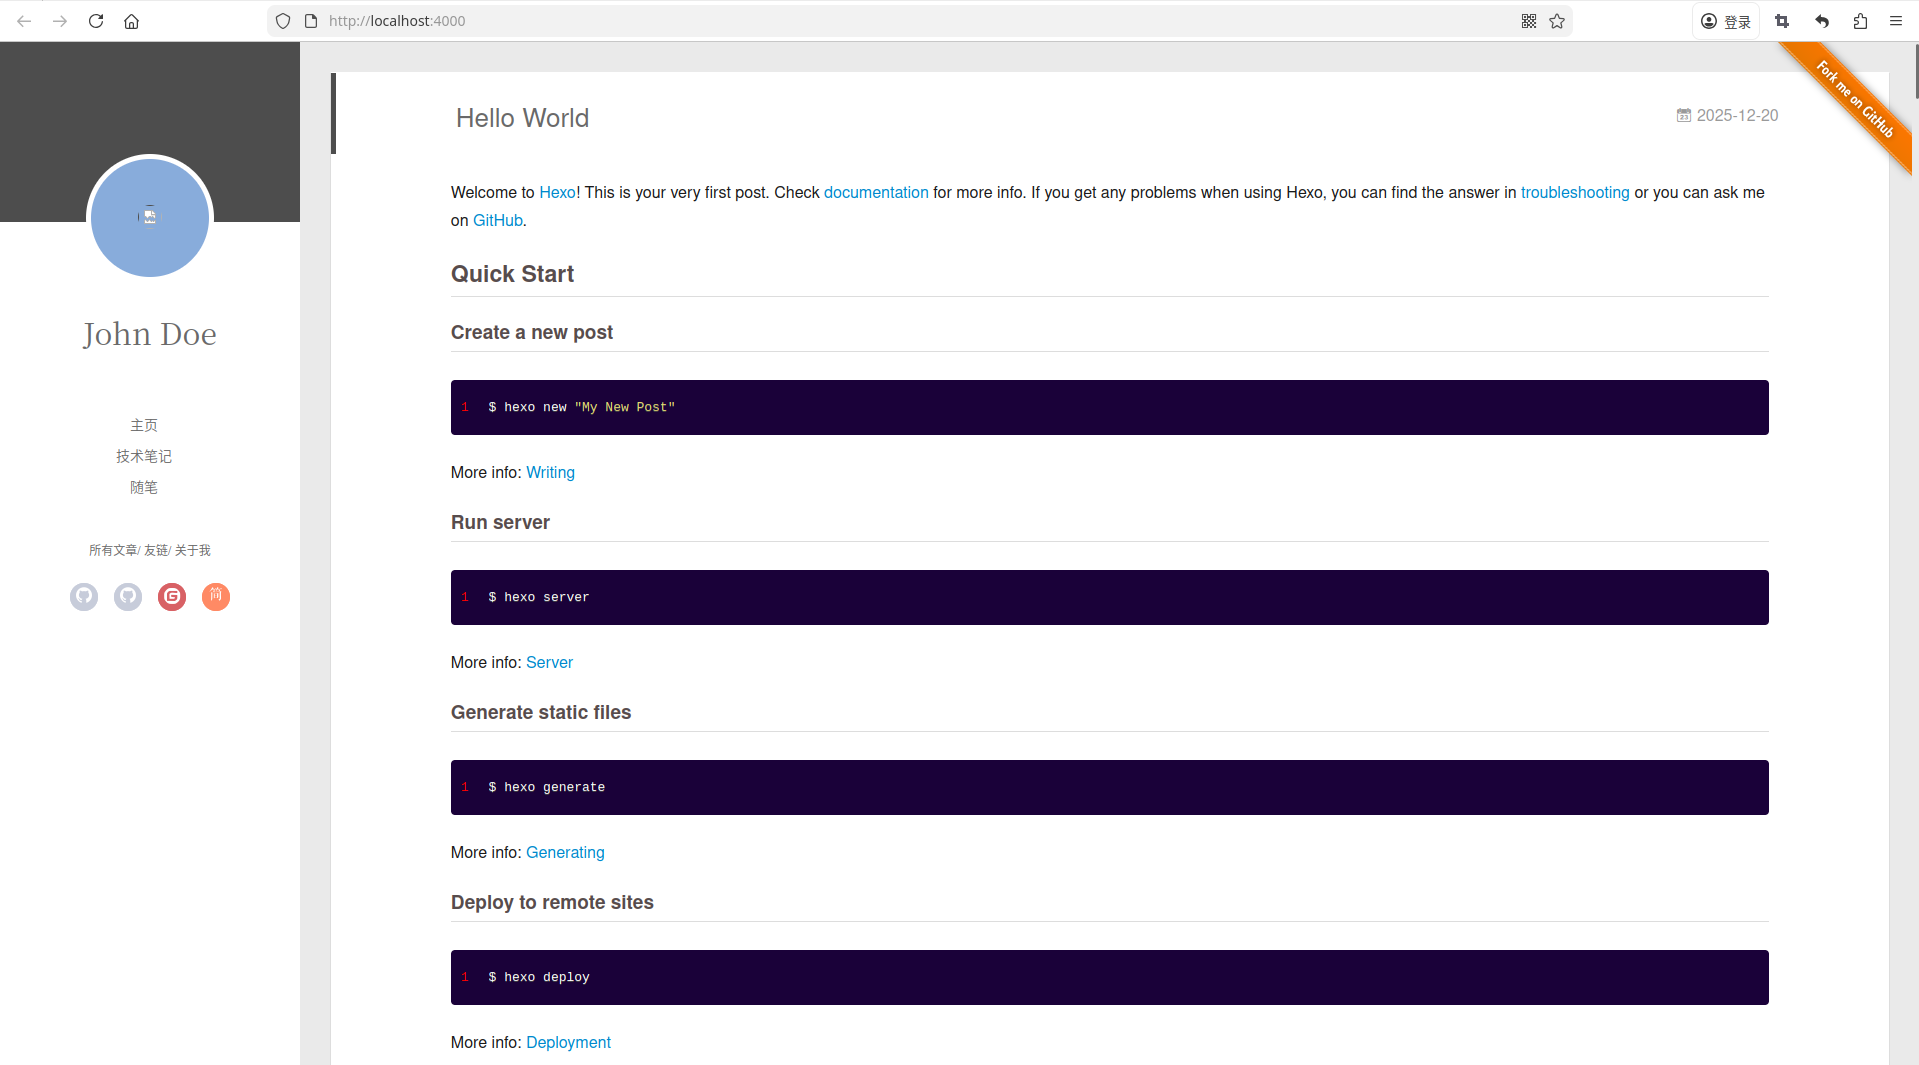
Task: Bookmark this page with the star icon
Action: [x=1557, y=21]
